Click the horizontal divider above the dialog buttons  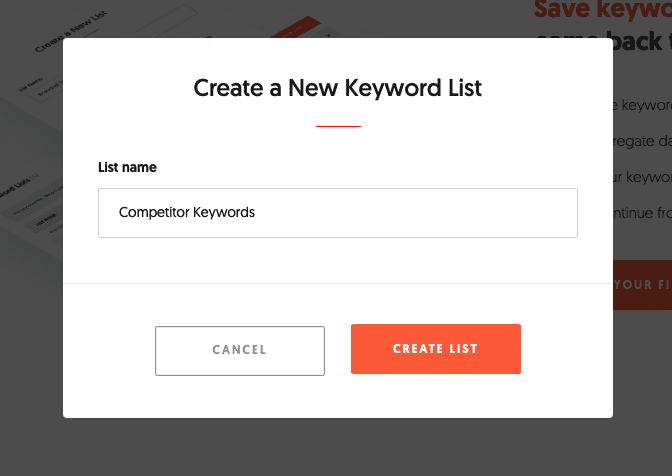[x=338, y=284]
